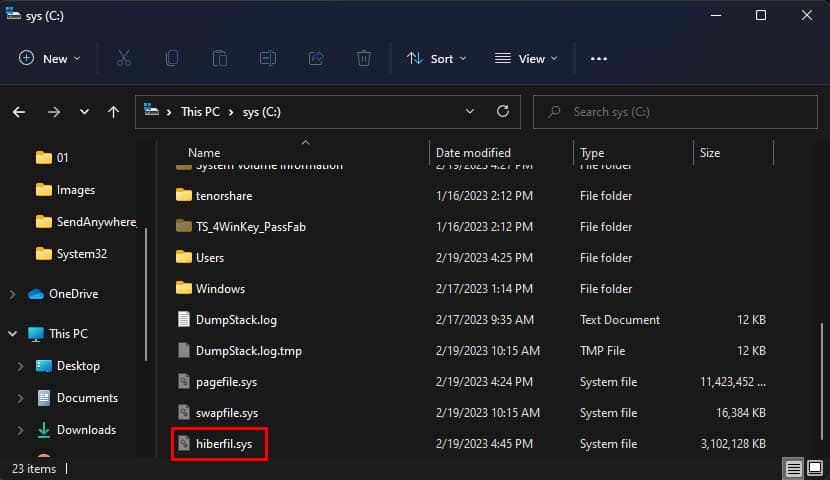Click the DumpStack.log document icon
830x480 pixels.
click(x=184, y=319)
